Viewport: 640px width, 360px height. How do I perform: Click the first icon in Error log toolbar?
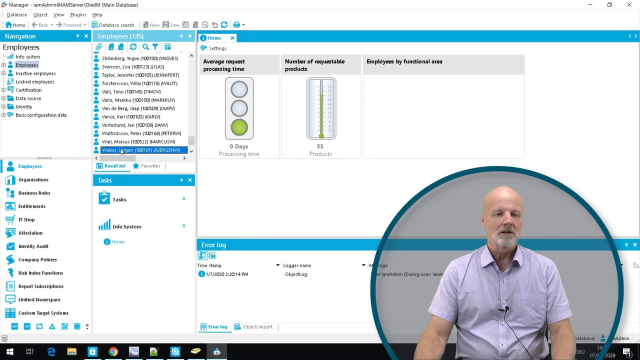click(202, 256)
